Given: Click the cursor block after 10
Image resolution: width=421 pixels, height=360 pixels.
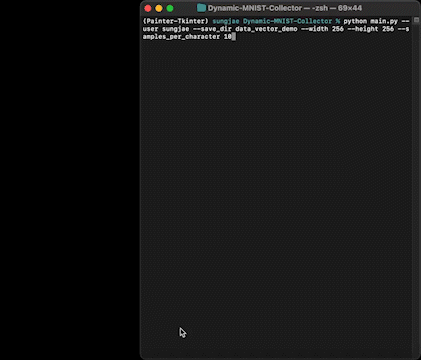Looking at the screenshot, I should click(234, 37).
